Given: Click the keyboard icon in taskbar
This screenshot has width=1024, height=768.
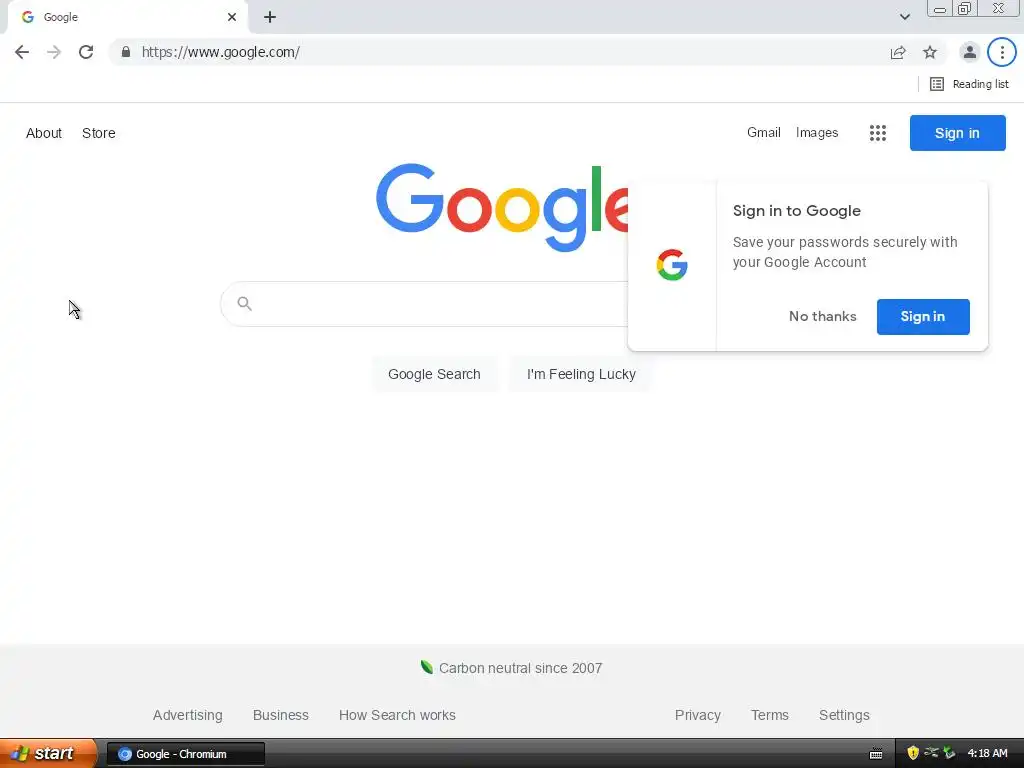Looking at the screenshot, I should 876,754.
